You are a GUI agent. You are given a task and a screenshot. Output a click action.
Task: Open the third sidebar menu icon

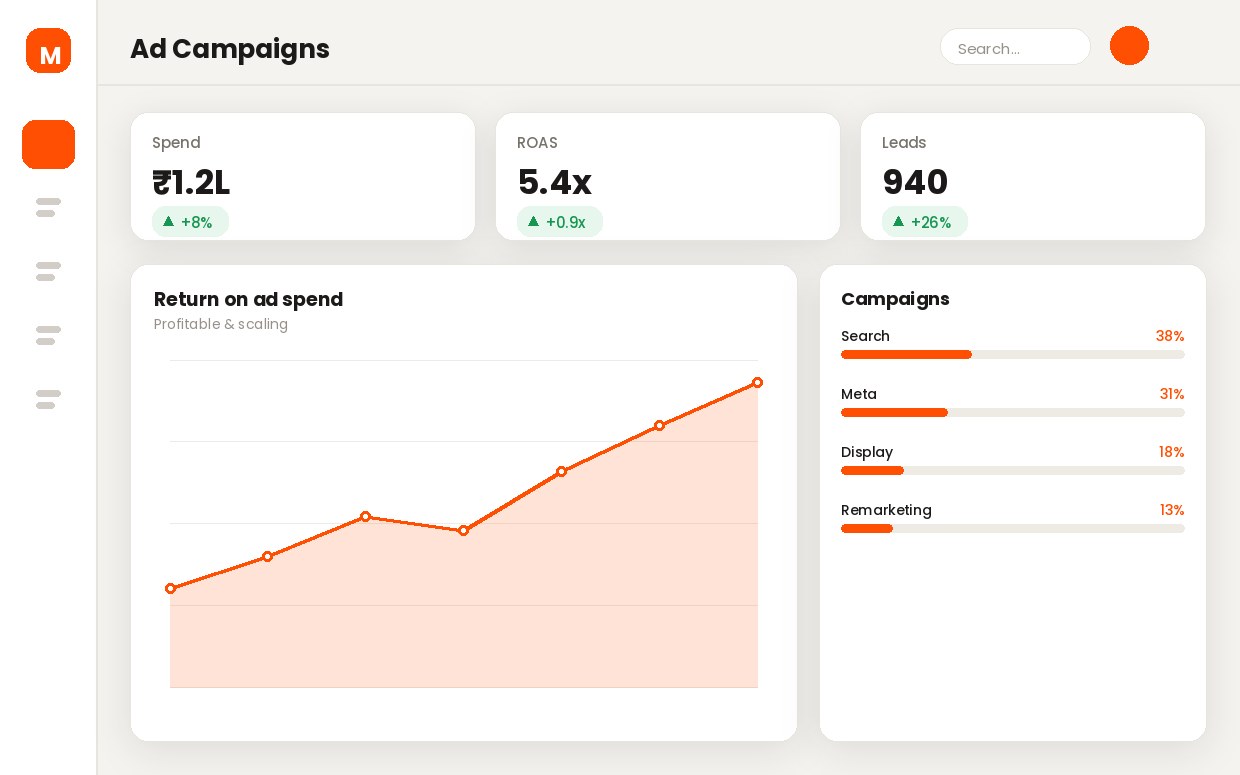pos(48,271)
